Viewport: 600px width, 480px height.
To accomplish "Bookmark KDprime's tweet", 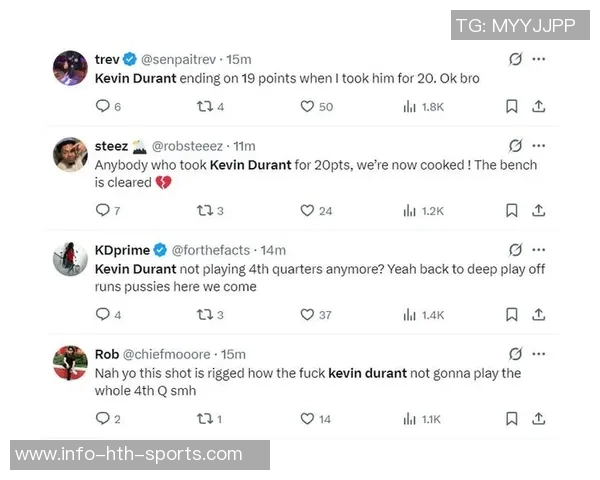I will tap(511, 314).
